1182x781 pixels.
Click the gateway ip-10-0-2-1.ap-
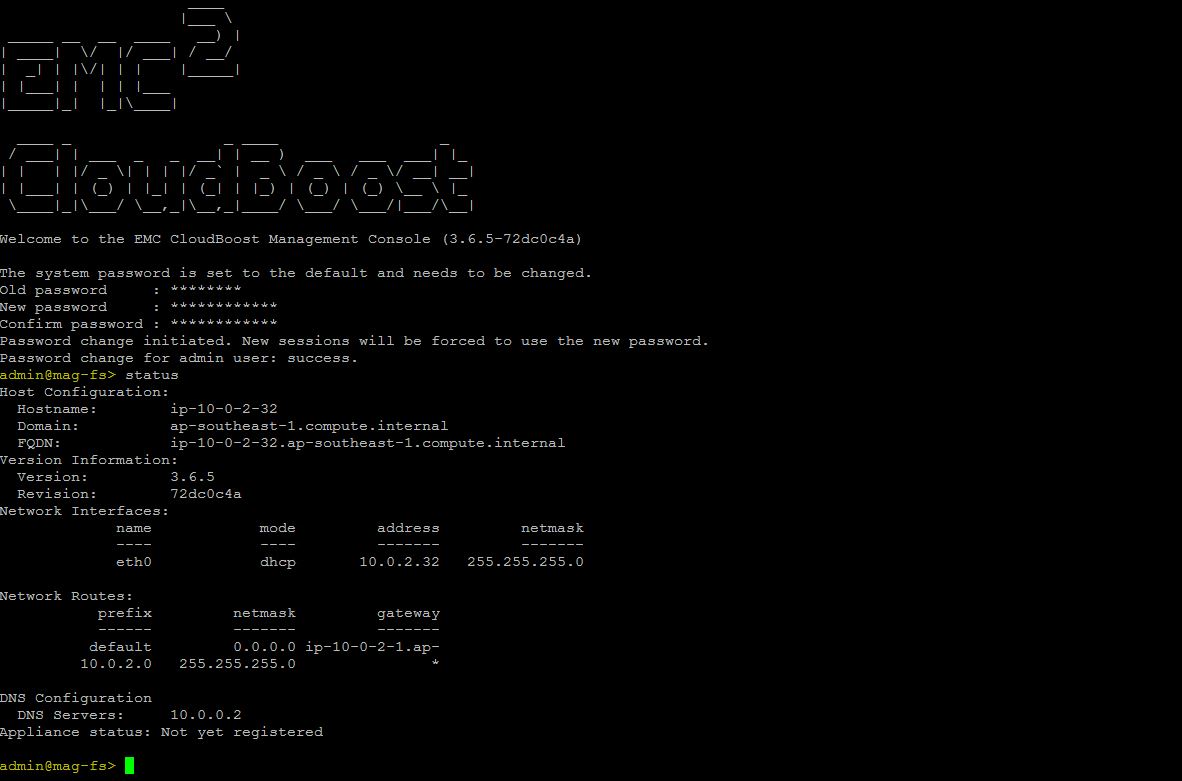372,647
